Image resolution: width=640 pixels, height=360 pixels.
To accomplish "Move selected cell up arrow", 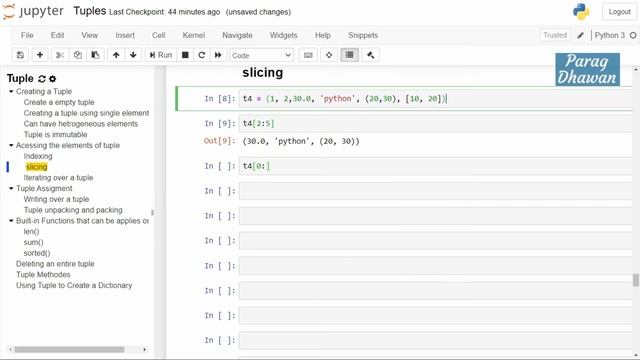I will point(116,55).
